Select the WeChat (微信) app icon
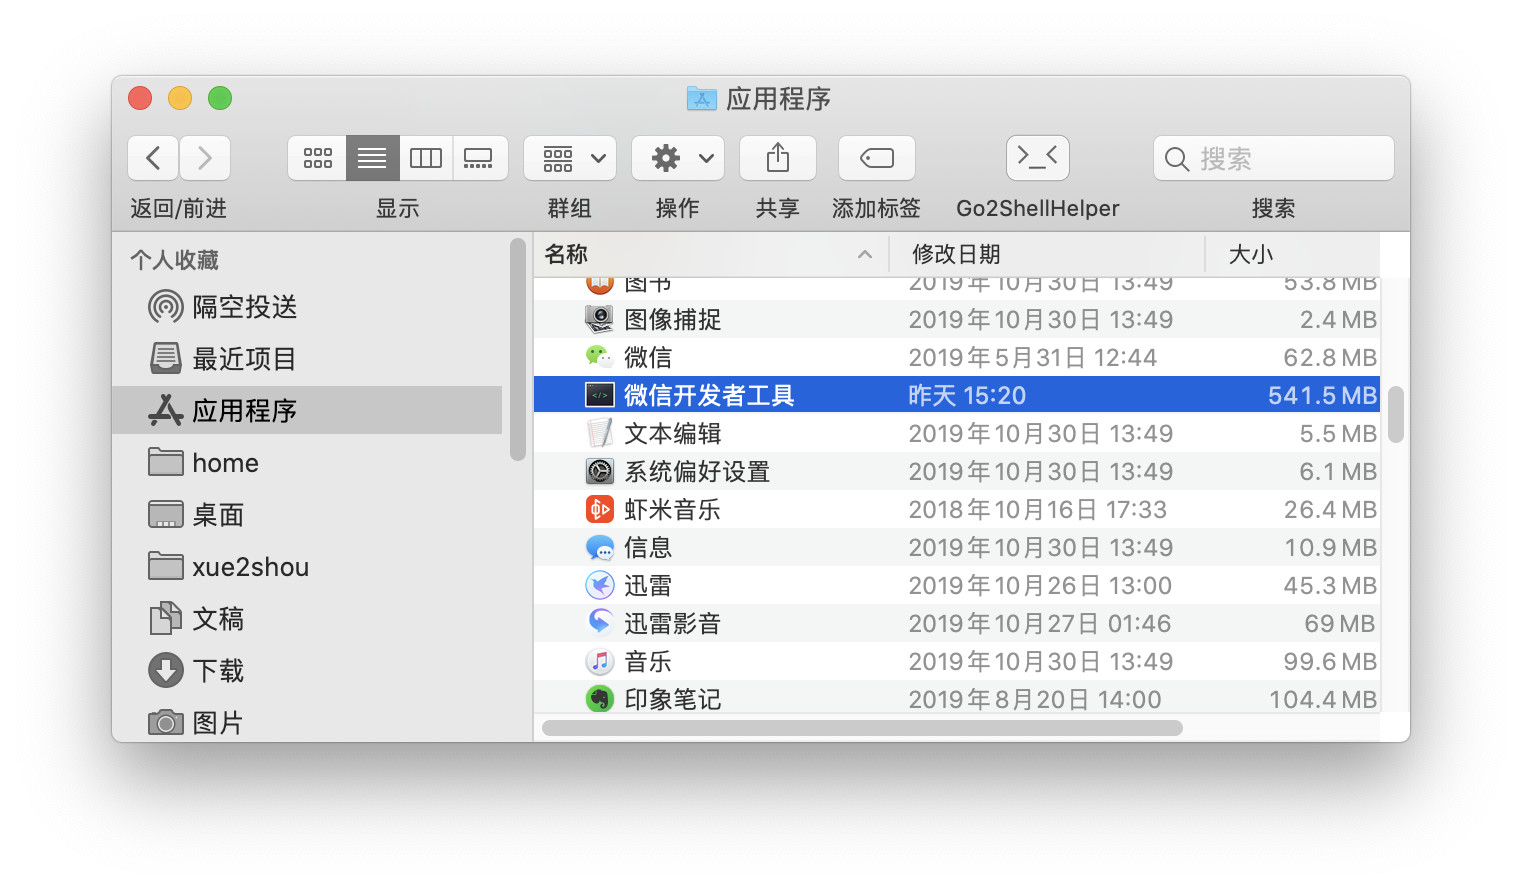This screenshot has height=890, width=1522. (x=599, y=357)
